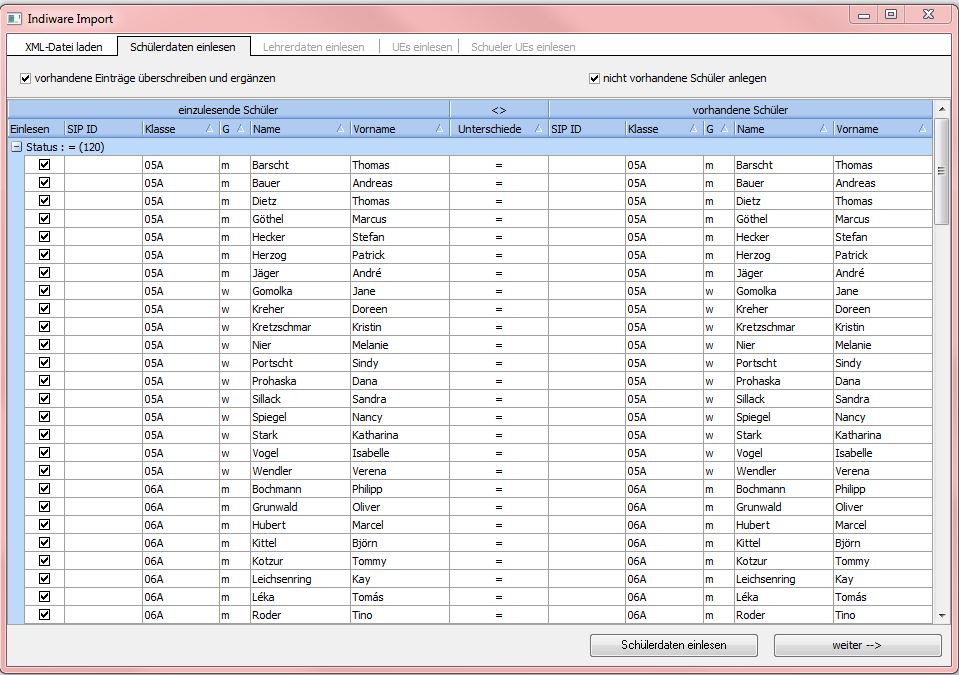Sort by Name arrow in einzulesende Schüler

tap(341, 129)
